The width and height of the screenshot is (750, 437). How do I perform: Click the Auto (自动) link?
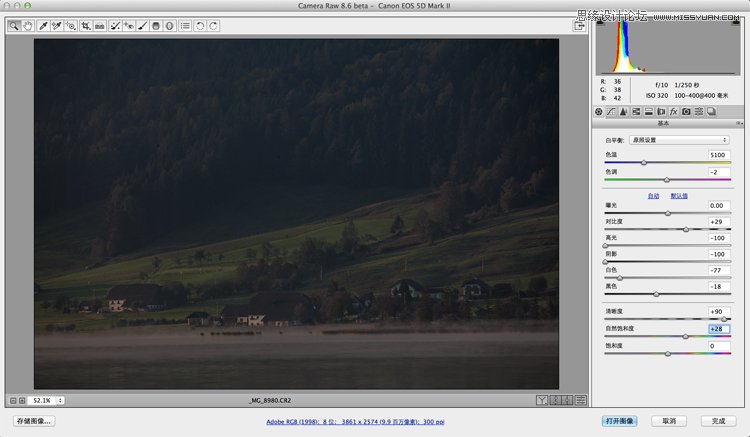653,196
